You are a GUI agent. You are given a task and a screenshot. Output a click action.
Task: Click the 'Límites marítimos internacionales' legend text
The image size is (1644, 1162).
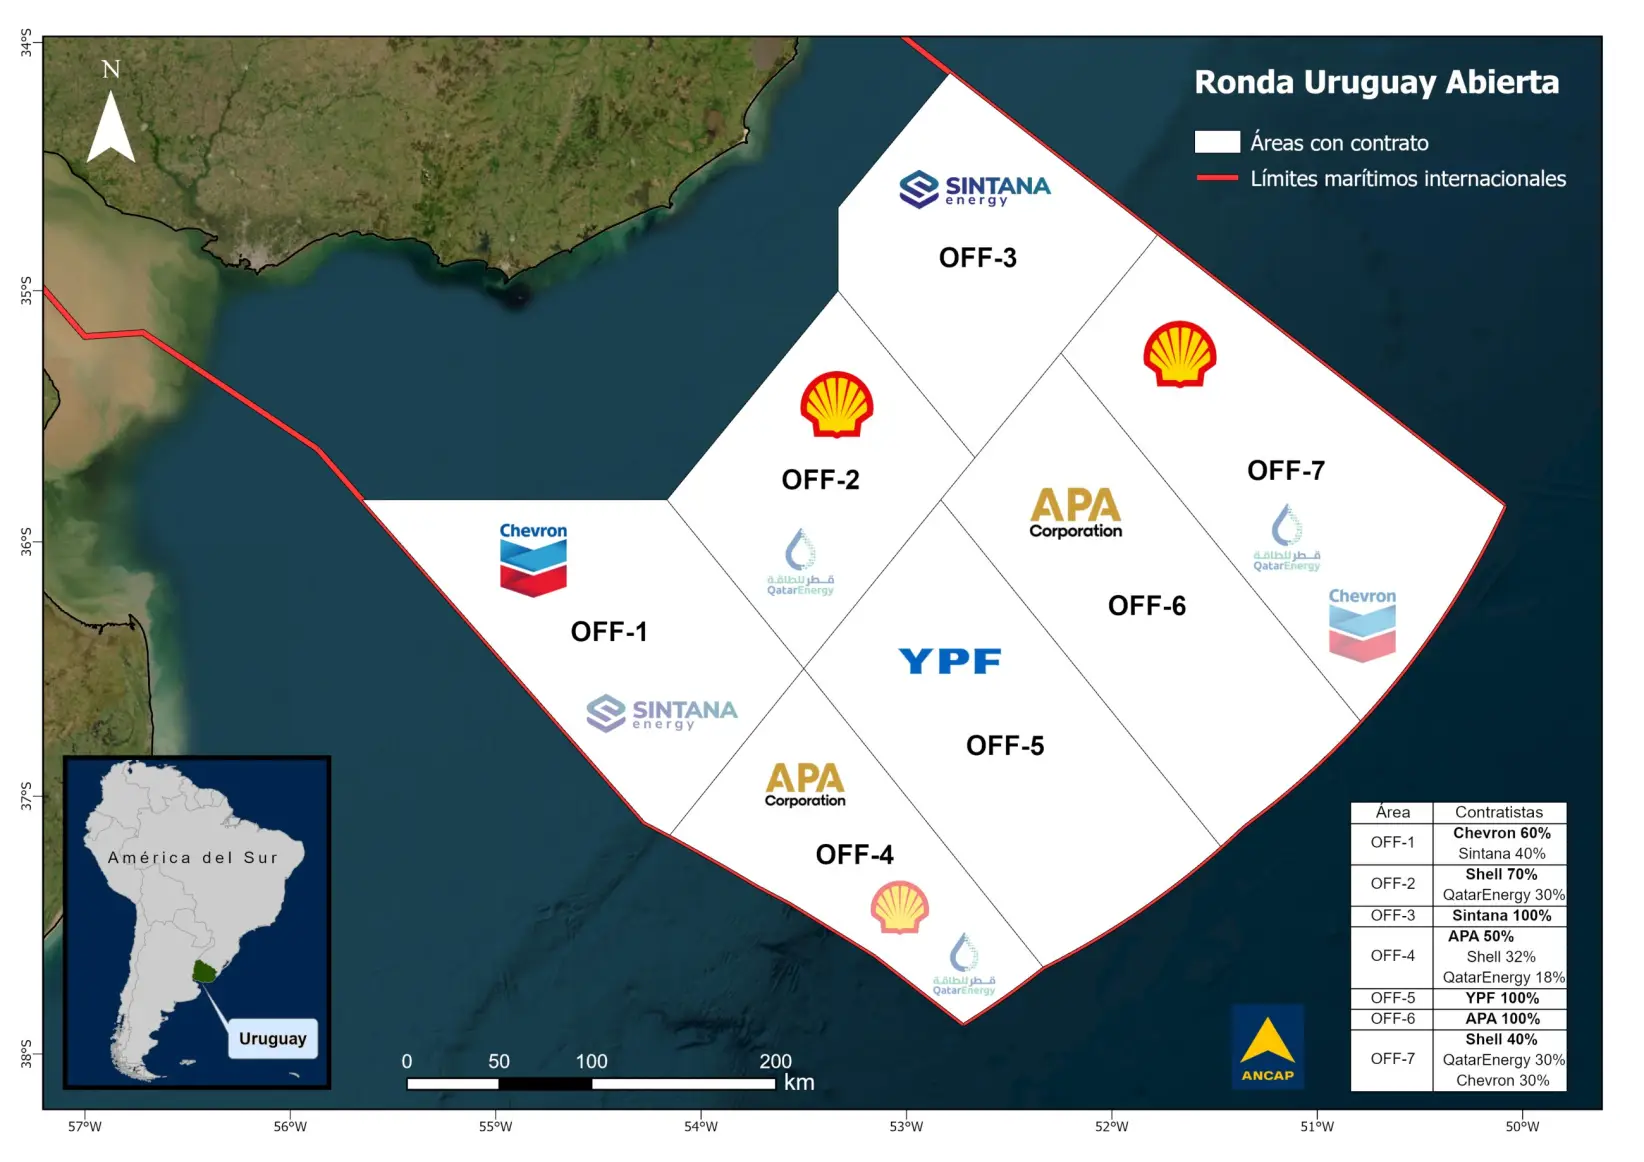(1408, 179)
